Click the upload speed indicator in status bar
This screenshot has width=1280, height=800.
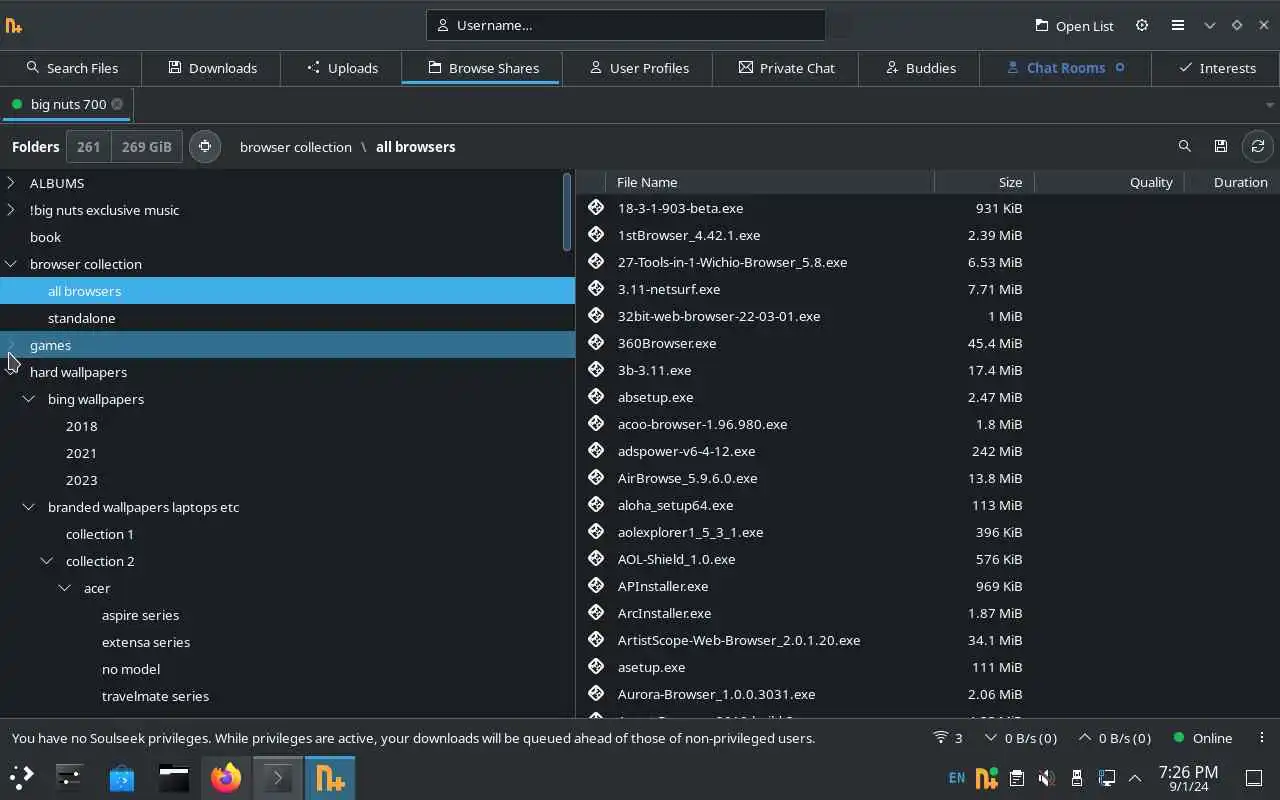point(1114,738)
